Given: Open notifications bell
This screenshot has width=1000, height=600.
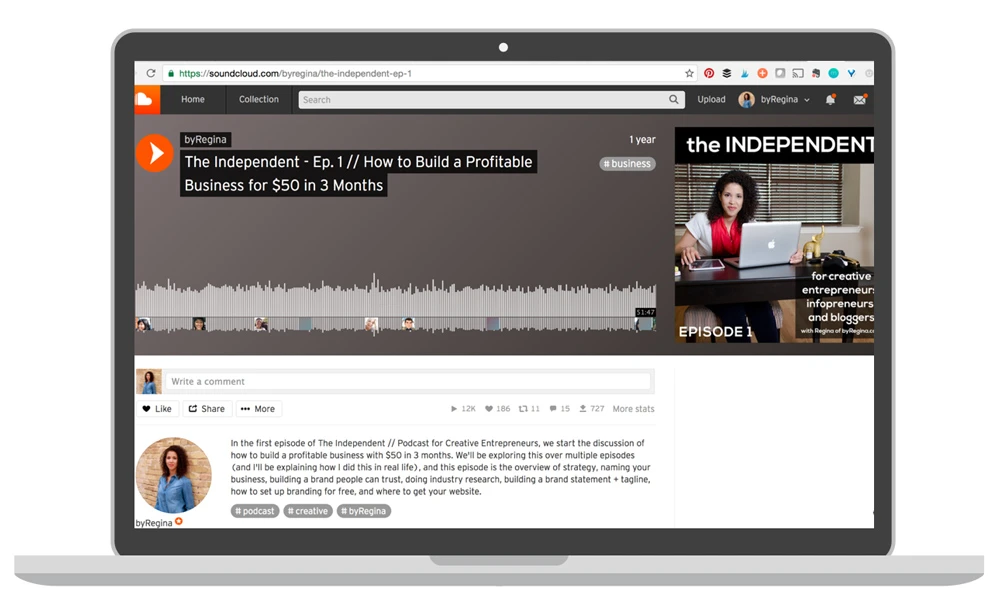Looking at the screenshot, I should pos(830,99).
